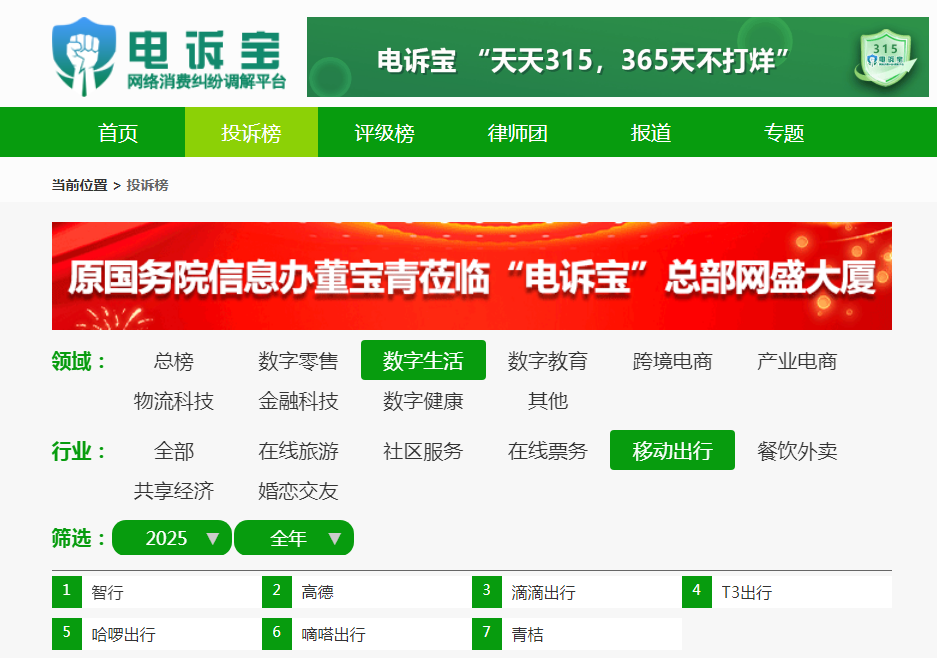Select the 其他 domain filter
The height and width of the screenshot is (658, 937).
(x=547, y=401)
